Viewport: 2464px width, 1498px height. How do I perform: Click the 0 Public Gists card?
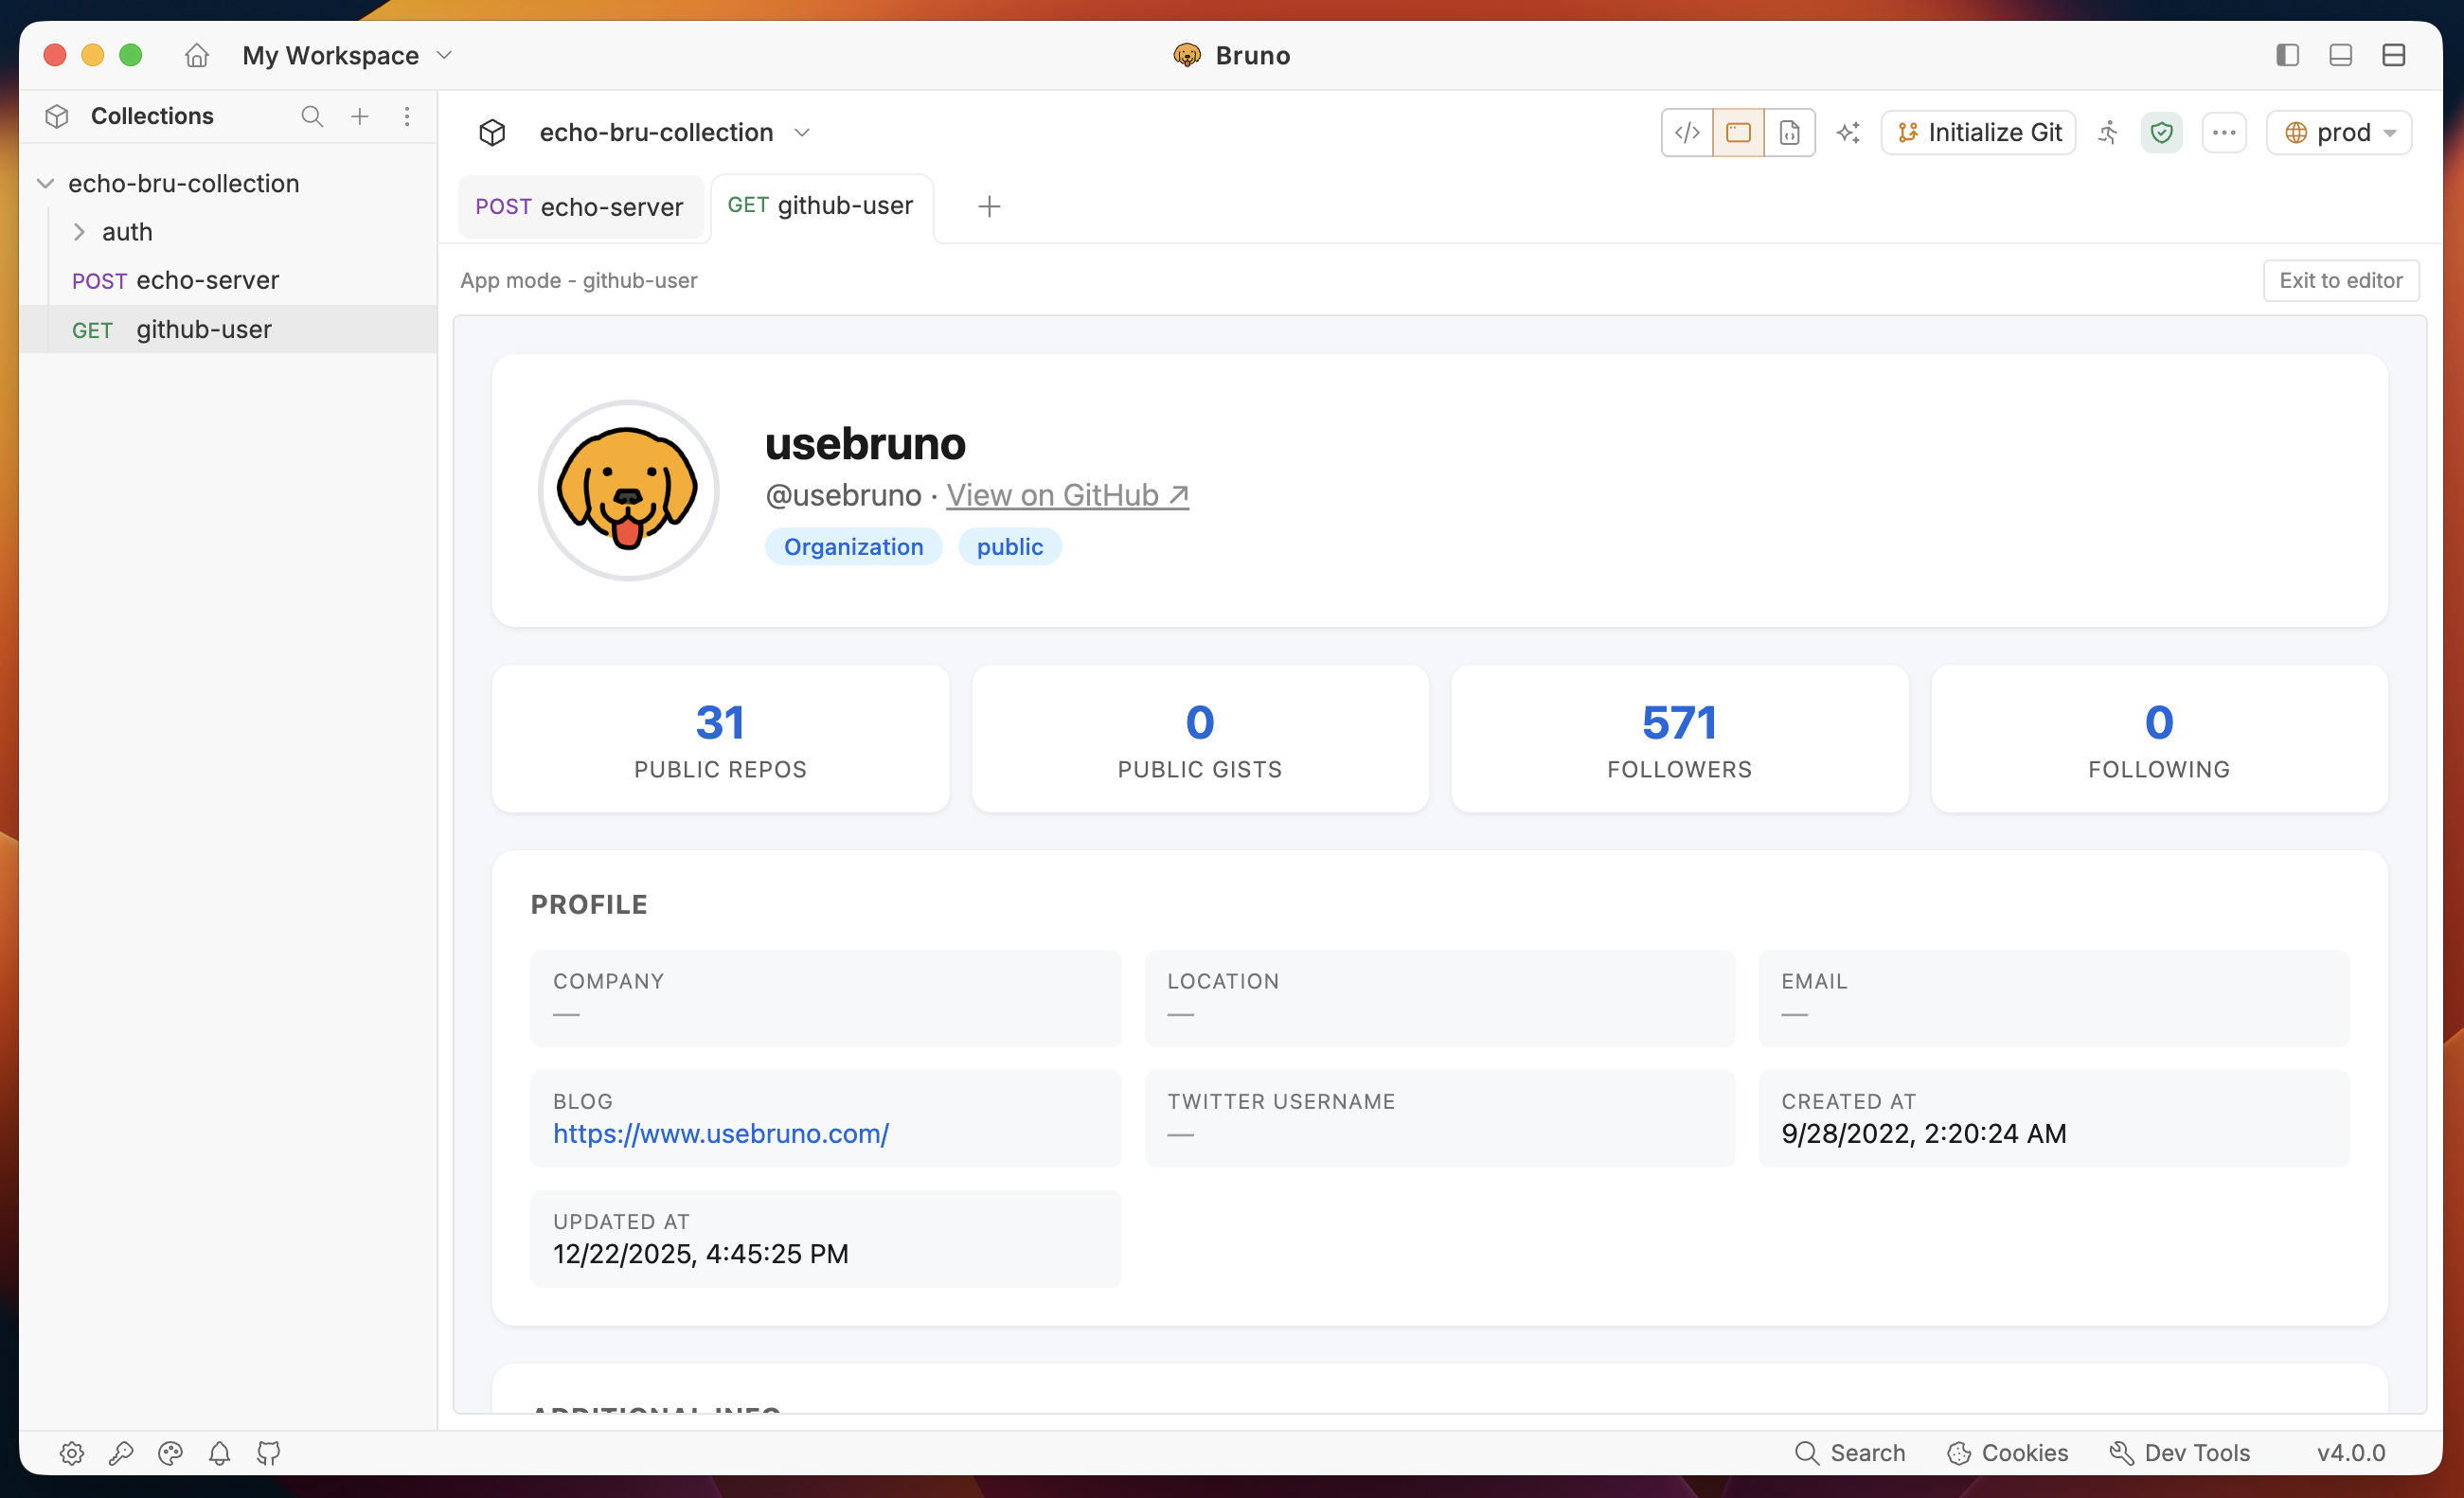(x=1200, y=739)
